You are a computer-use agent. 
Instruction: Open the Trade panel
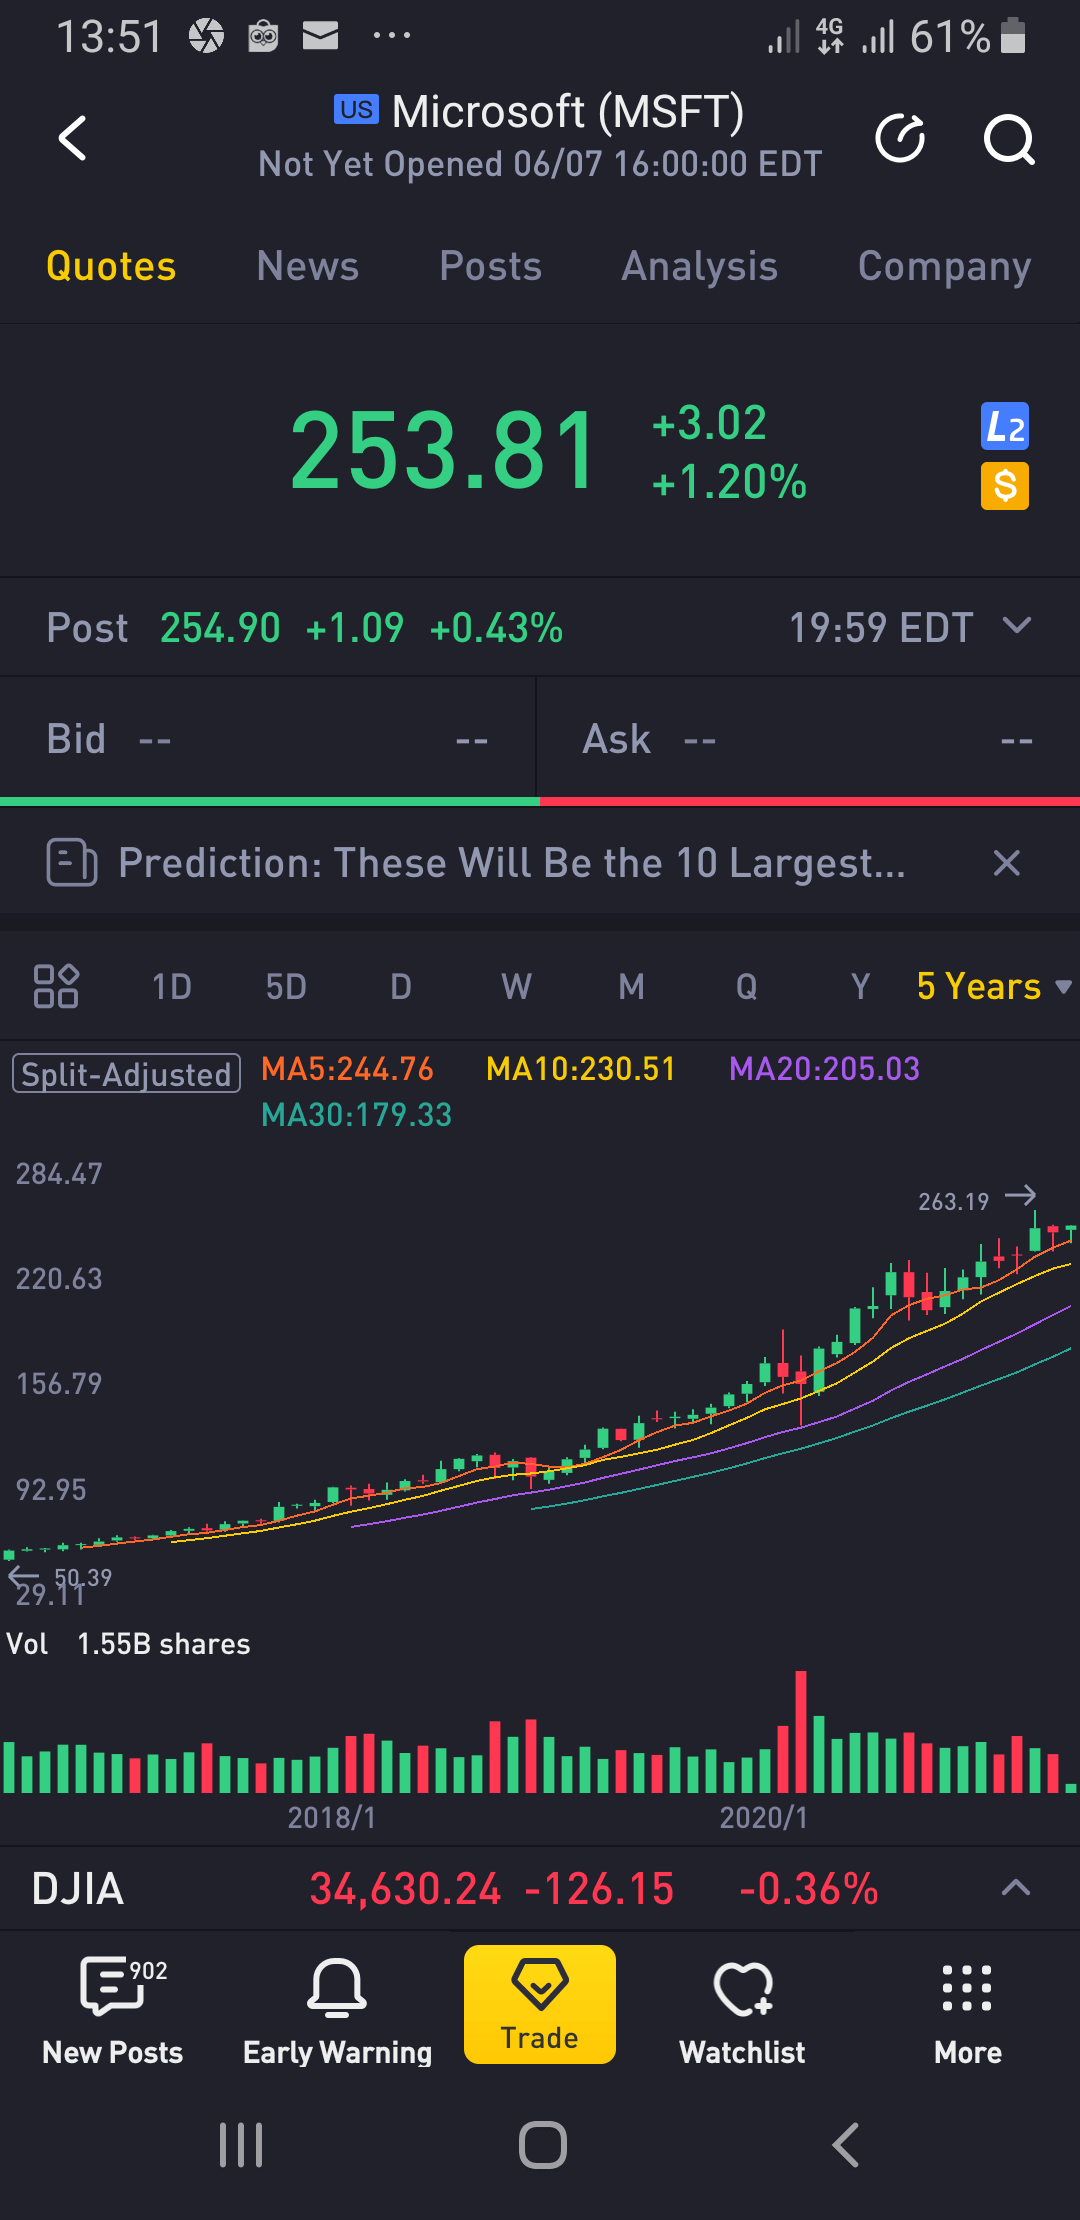click(x=539, y=2003)
